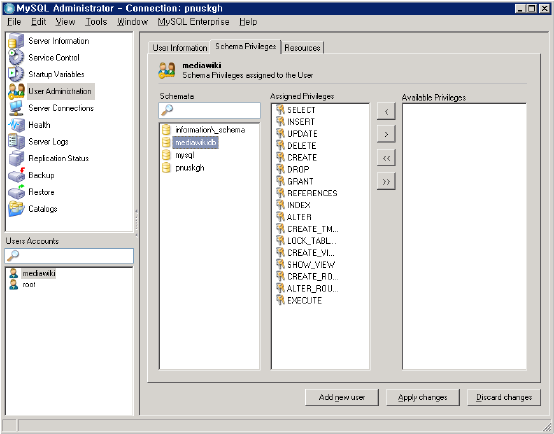The width and height of the screenshot is (554, 434).
Task: Select the pnuskgh schema
Action: tap(190, 168)
